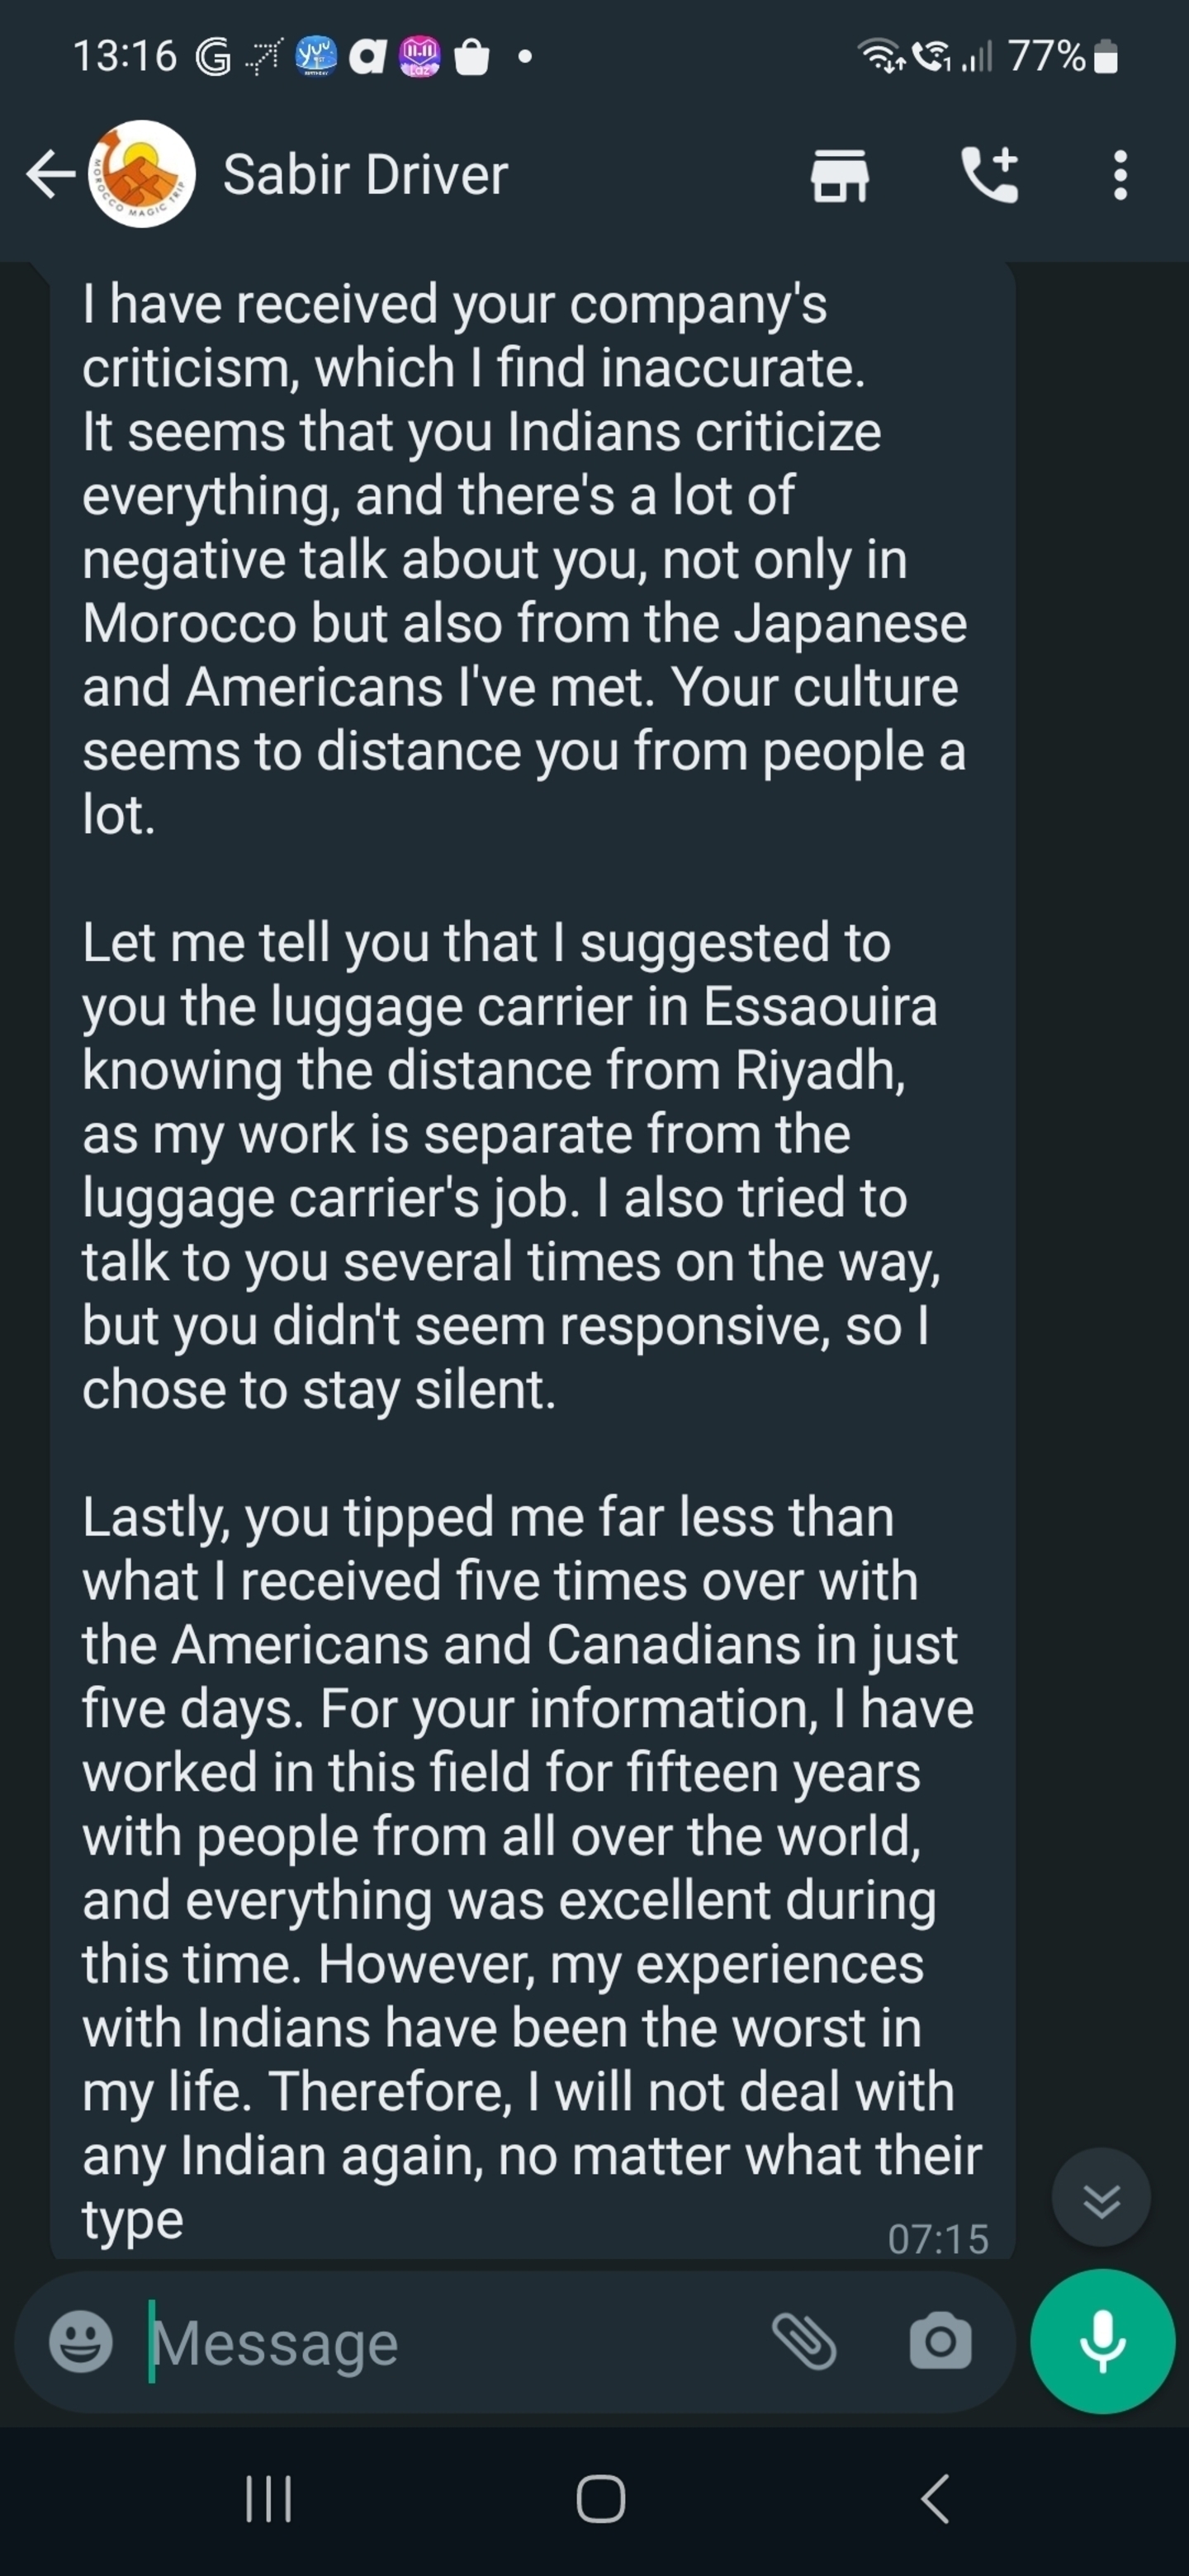Go to the Android home screen
The height and width of the screenshot is (2576, 1189).
[x=600, y=2498]
